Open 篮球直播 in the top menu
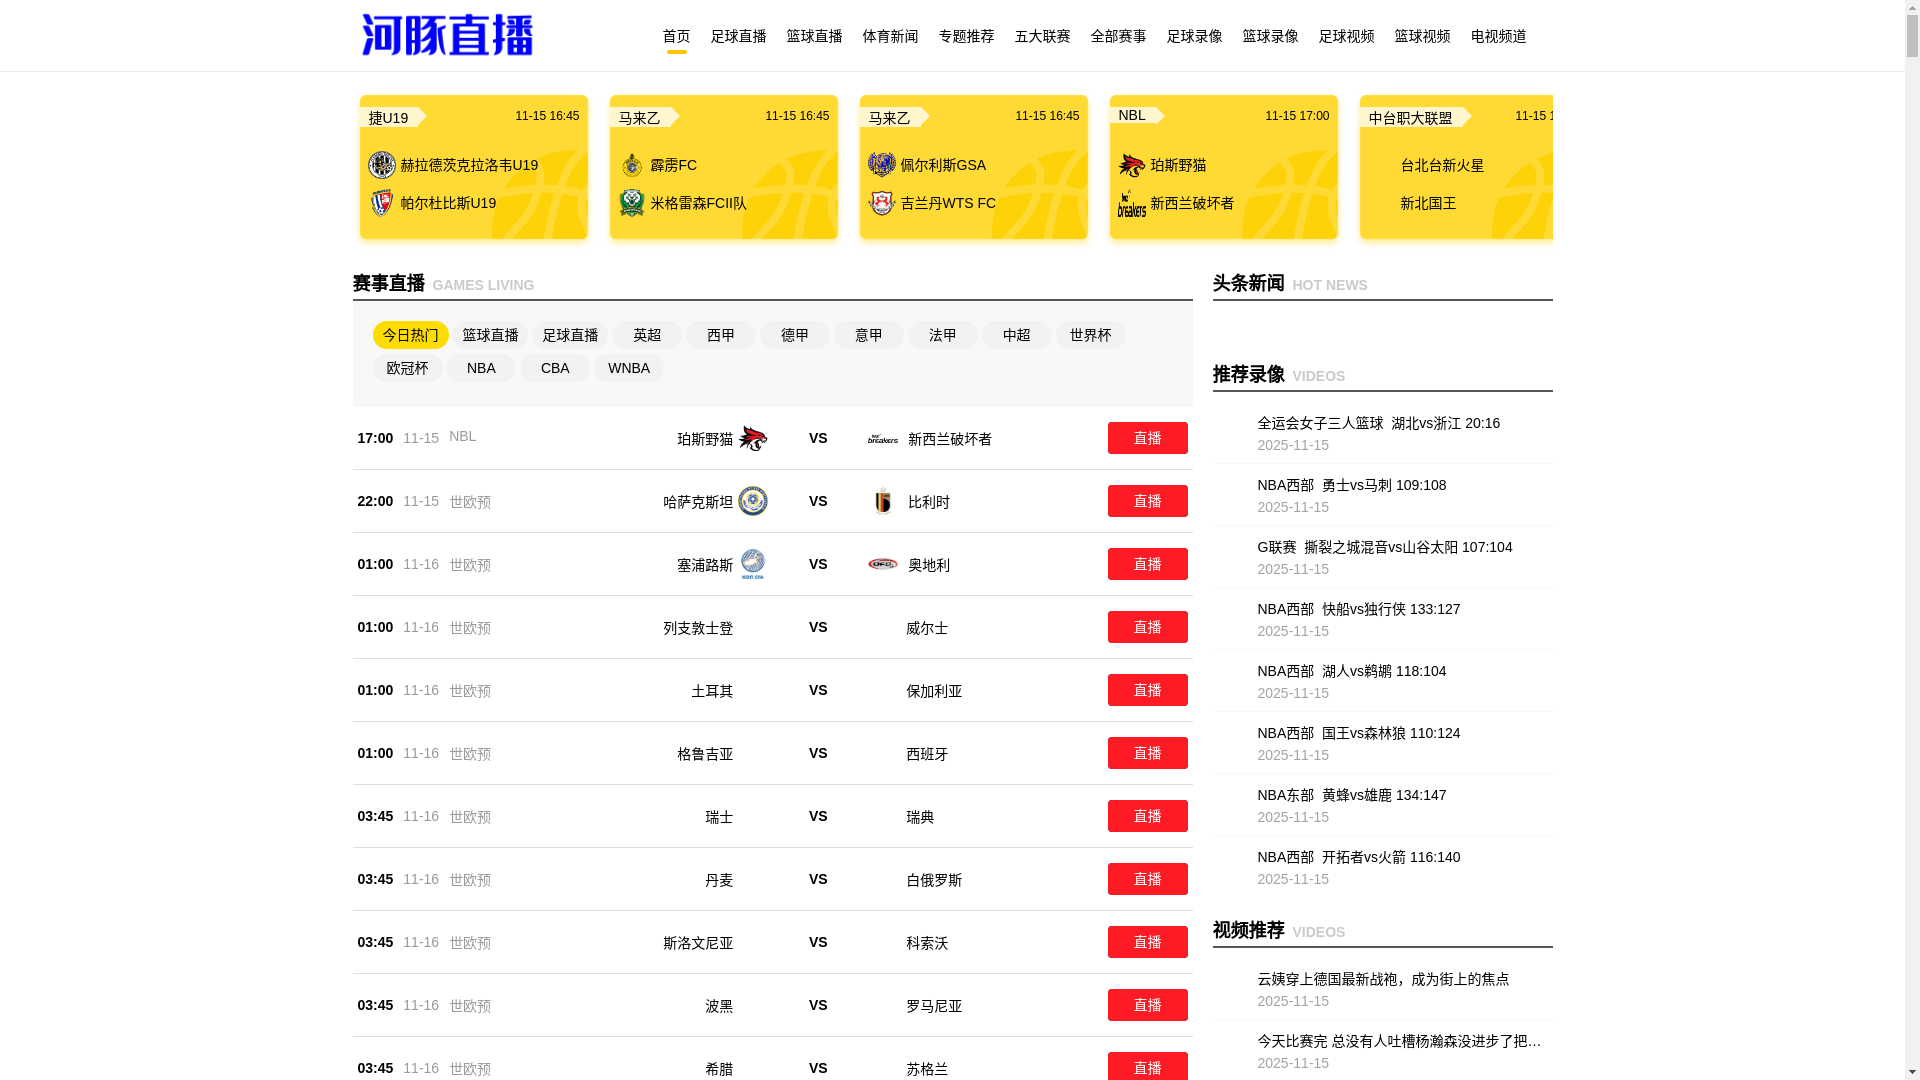Screen dimensions: 1920x1080 [x=814, y=36]
